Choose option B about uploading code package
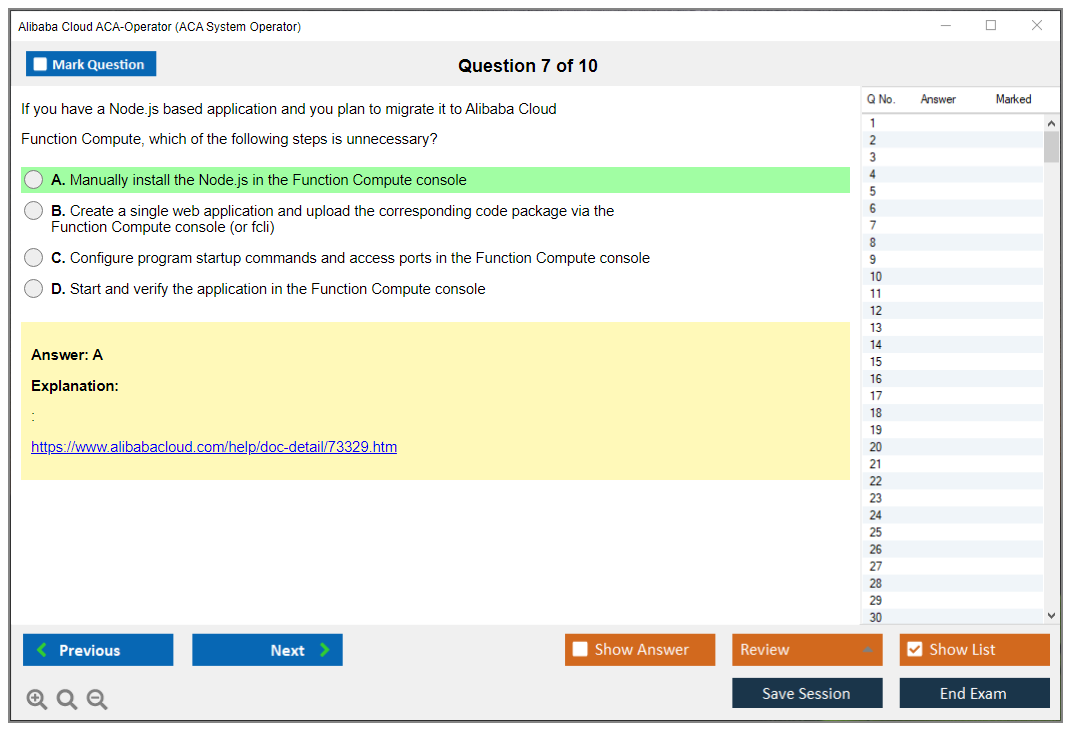Screen dimensions: 1075x735 [x=34, y=211]
